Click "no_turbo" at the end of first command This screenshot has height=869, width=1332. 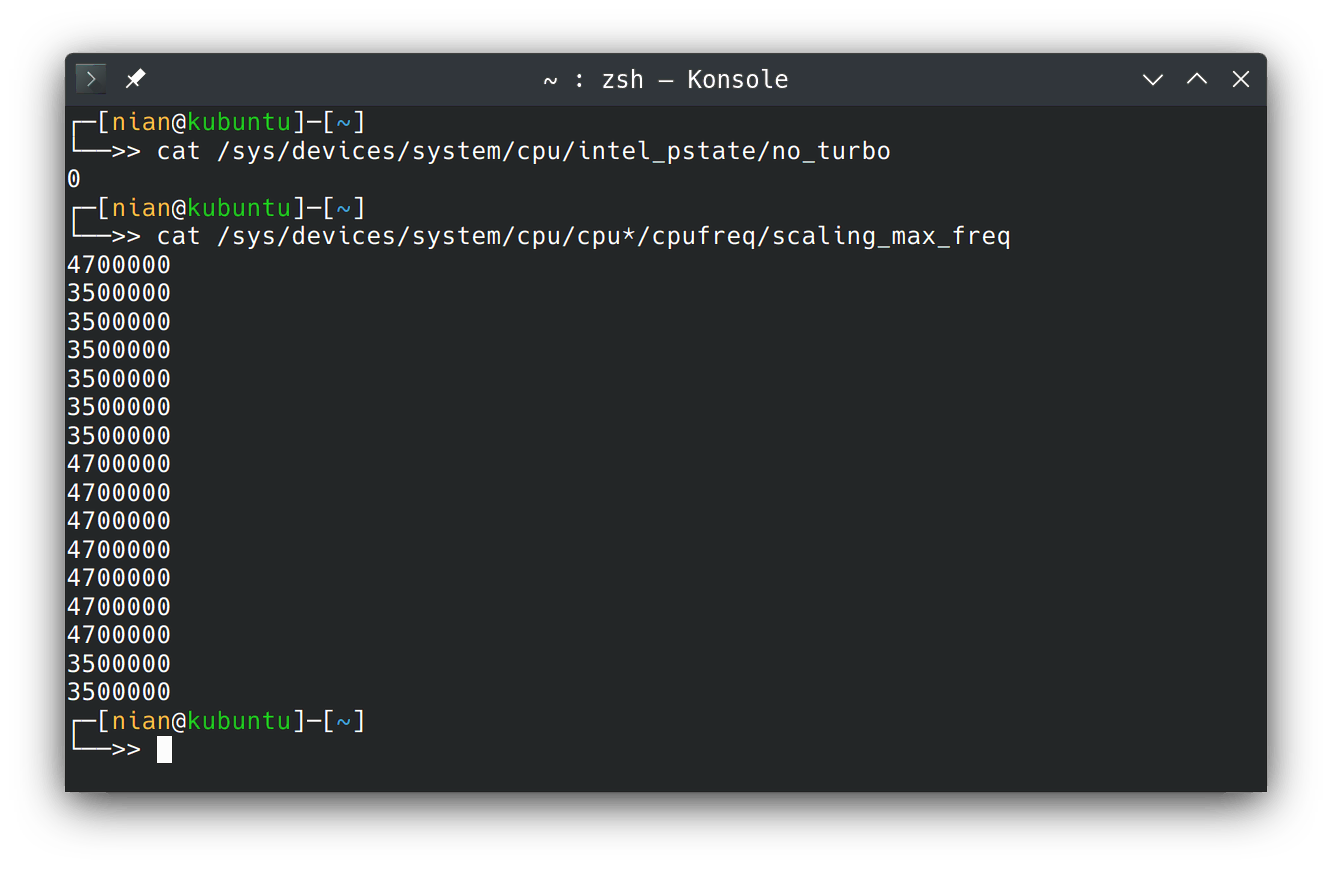point(831,151)
